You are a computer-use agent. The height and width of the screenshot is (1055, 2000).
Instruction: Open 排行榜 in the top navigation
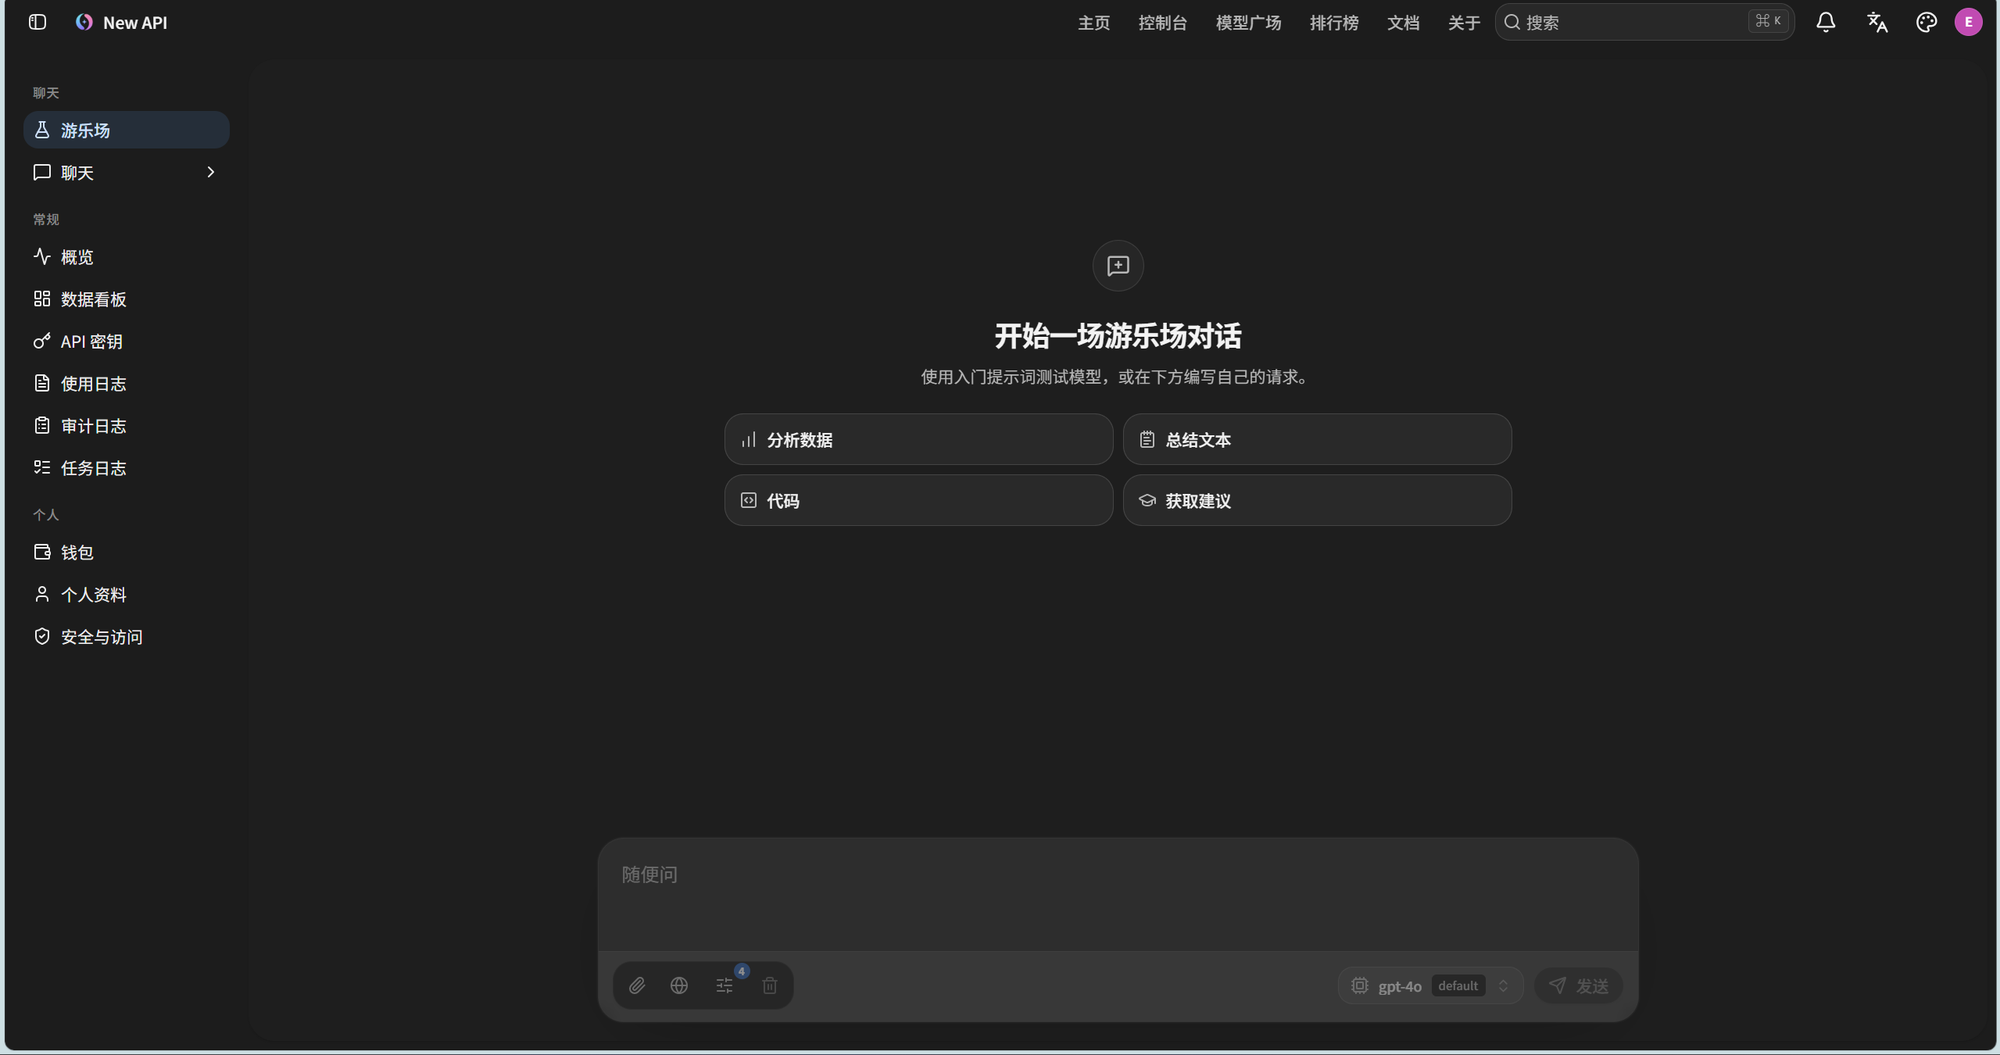click(1334, 22)
